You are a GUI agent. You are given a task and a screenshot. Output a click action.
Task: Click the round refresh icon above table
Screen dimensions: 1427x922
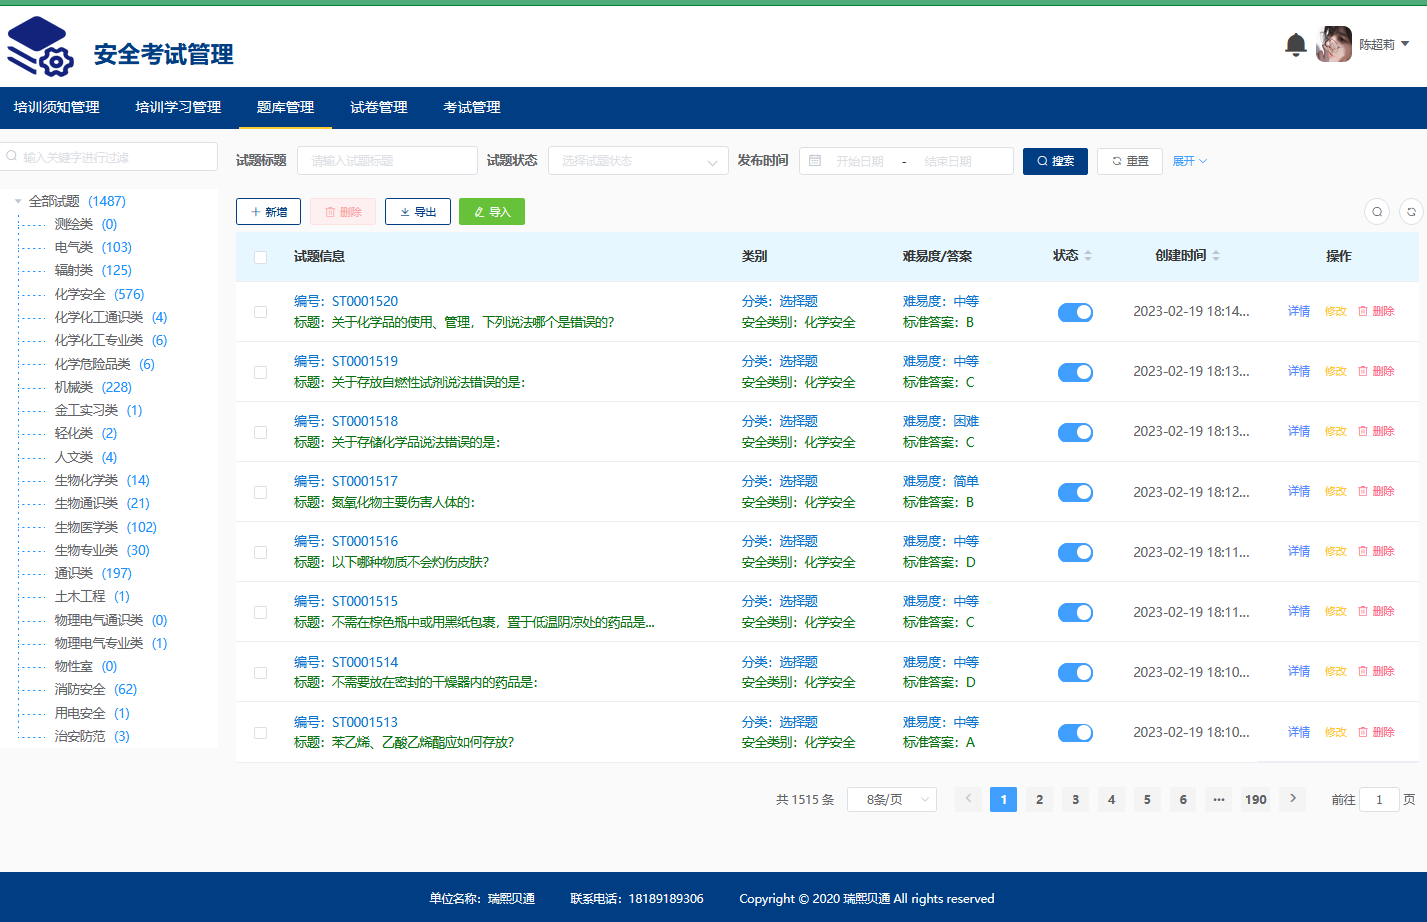coord(1411,212)
